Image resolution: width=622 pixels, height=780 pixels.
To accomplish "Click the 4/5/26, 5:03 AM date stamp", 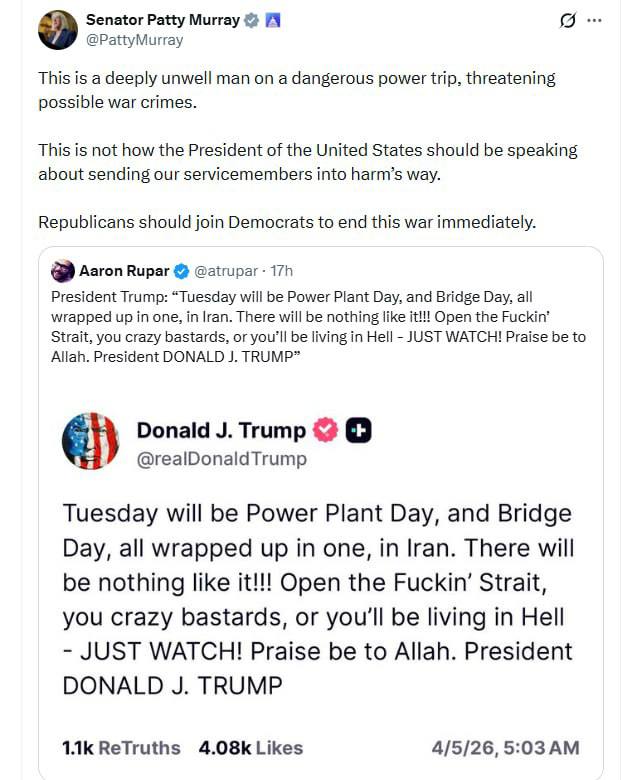I will (x=505, y=748).
